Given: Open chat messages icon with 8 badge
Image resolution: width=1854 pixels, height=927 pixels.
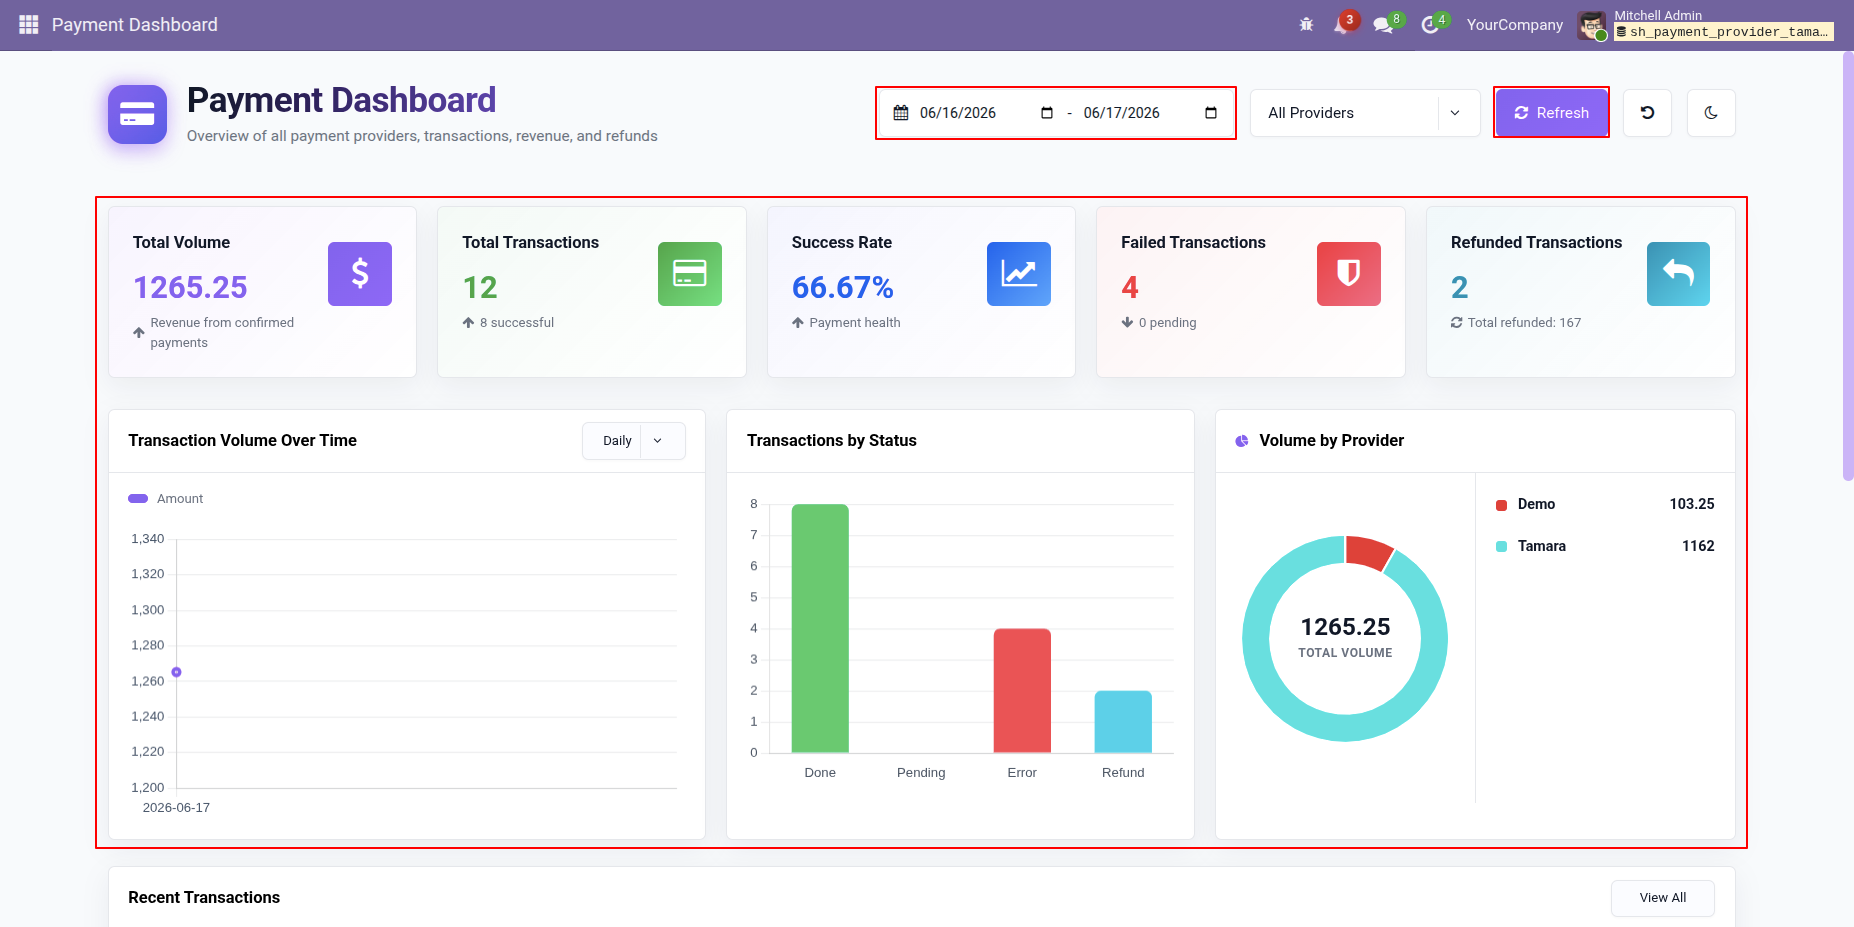Looking at the screenshot, I should click(x=1384, y=24).
